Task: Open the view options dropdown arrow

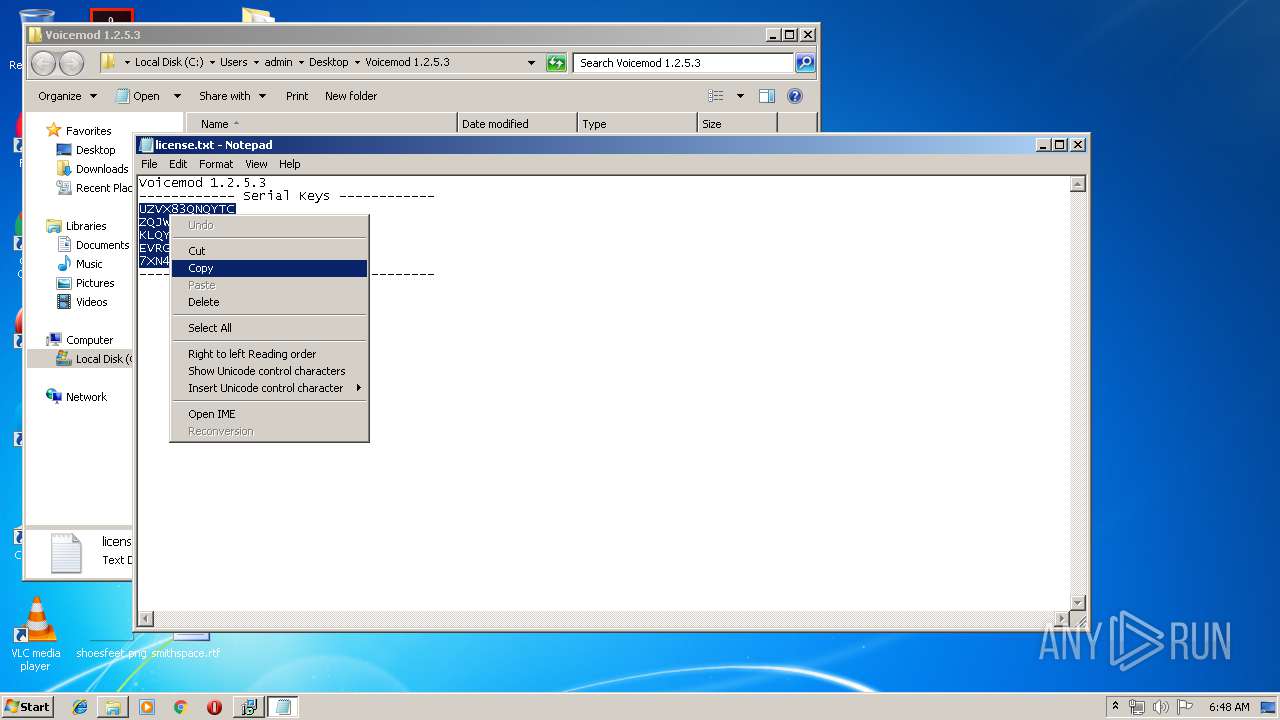Action: [x=740, y=96]
